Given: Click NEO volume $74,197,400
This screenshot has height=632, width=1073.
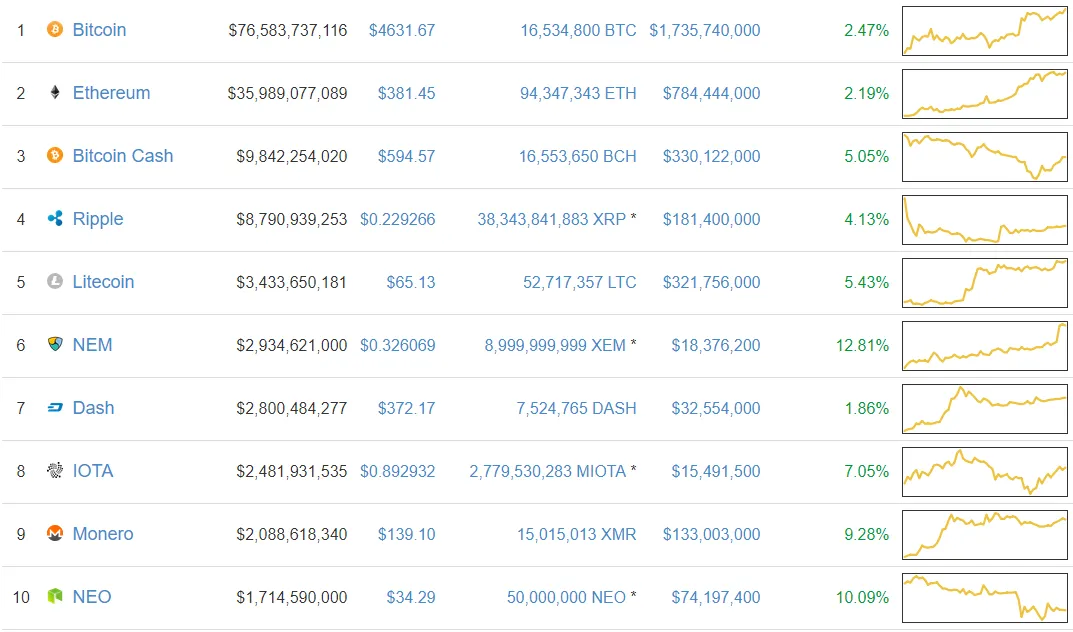Looking at the screenshot, I should pyautogui.click(x=716, y=597).
